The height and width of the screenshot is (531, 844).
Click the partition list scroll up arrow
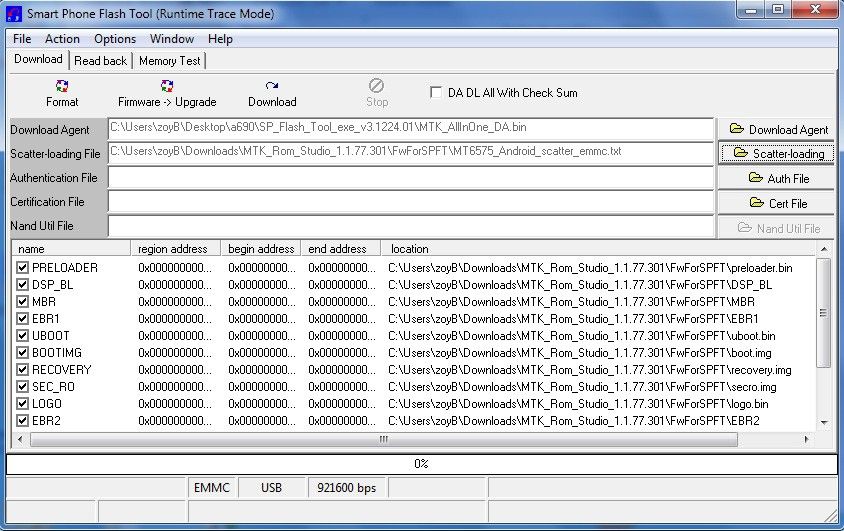[824, 249]
